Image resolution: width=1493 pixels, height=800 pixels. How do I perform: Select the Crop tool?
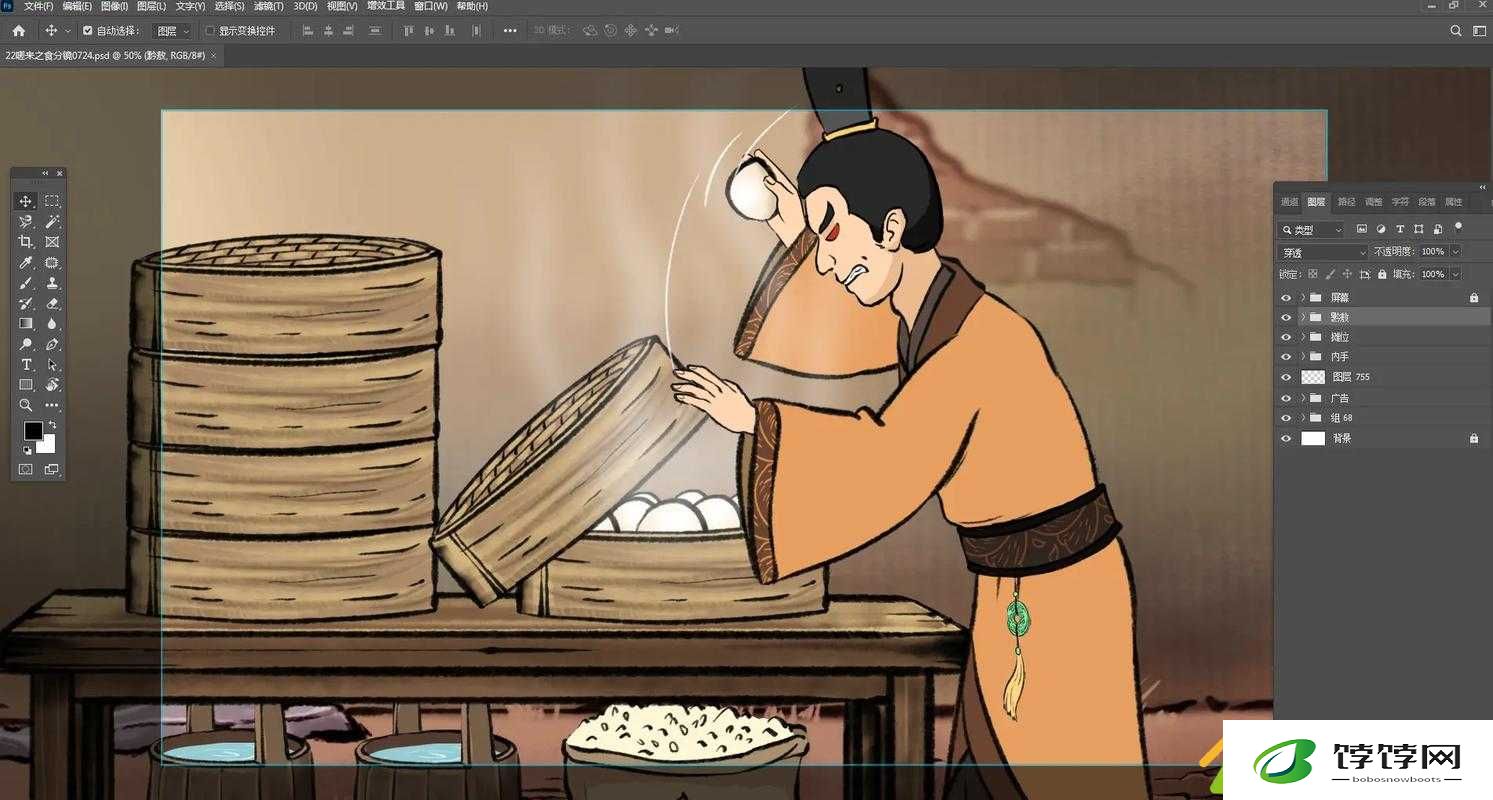coord(26,242)
